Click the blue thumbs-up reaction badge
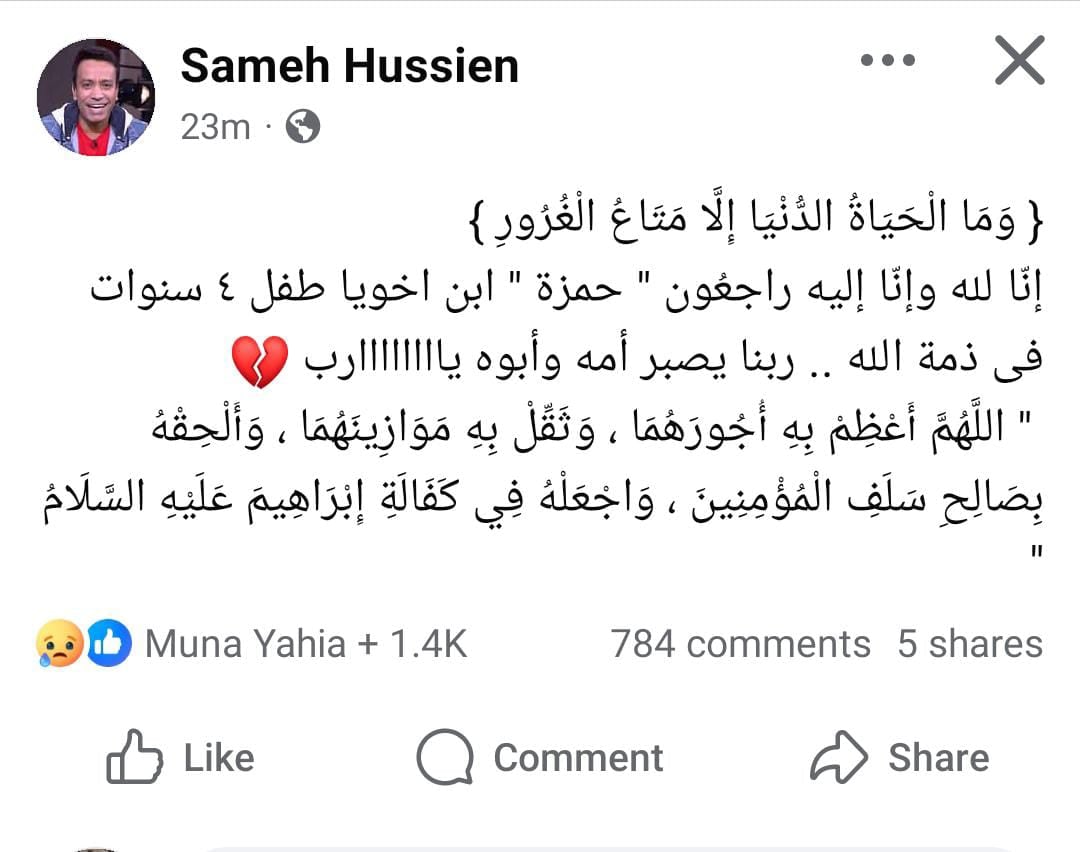This screenshot has width=1080, height=852. pyautogui.click(x=109, y=644)
